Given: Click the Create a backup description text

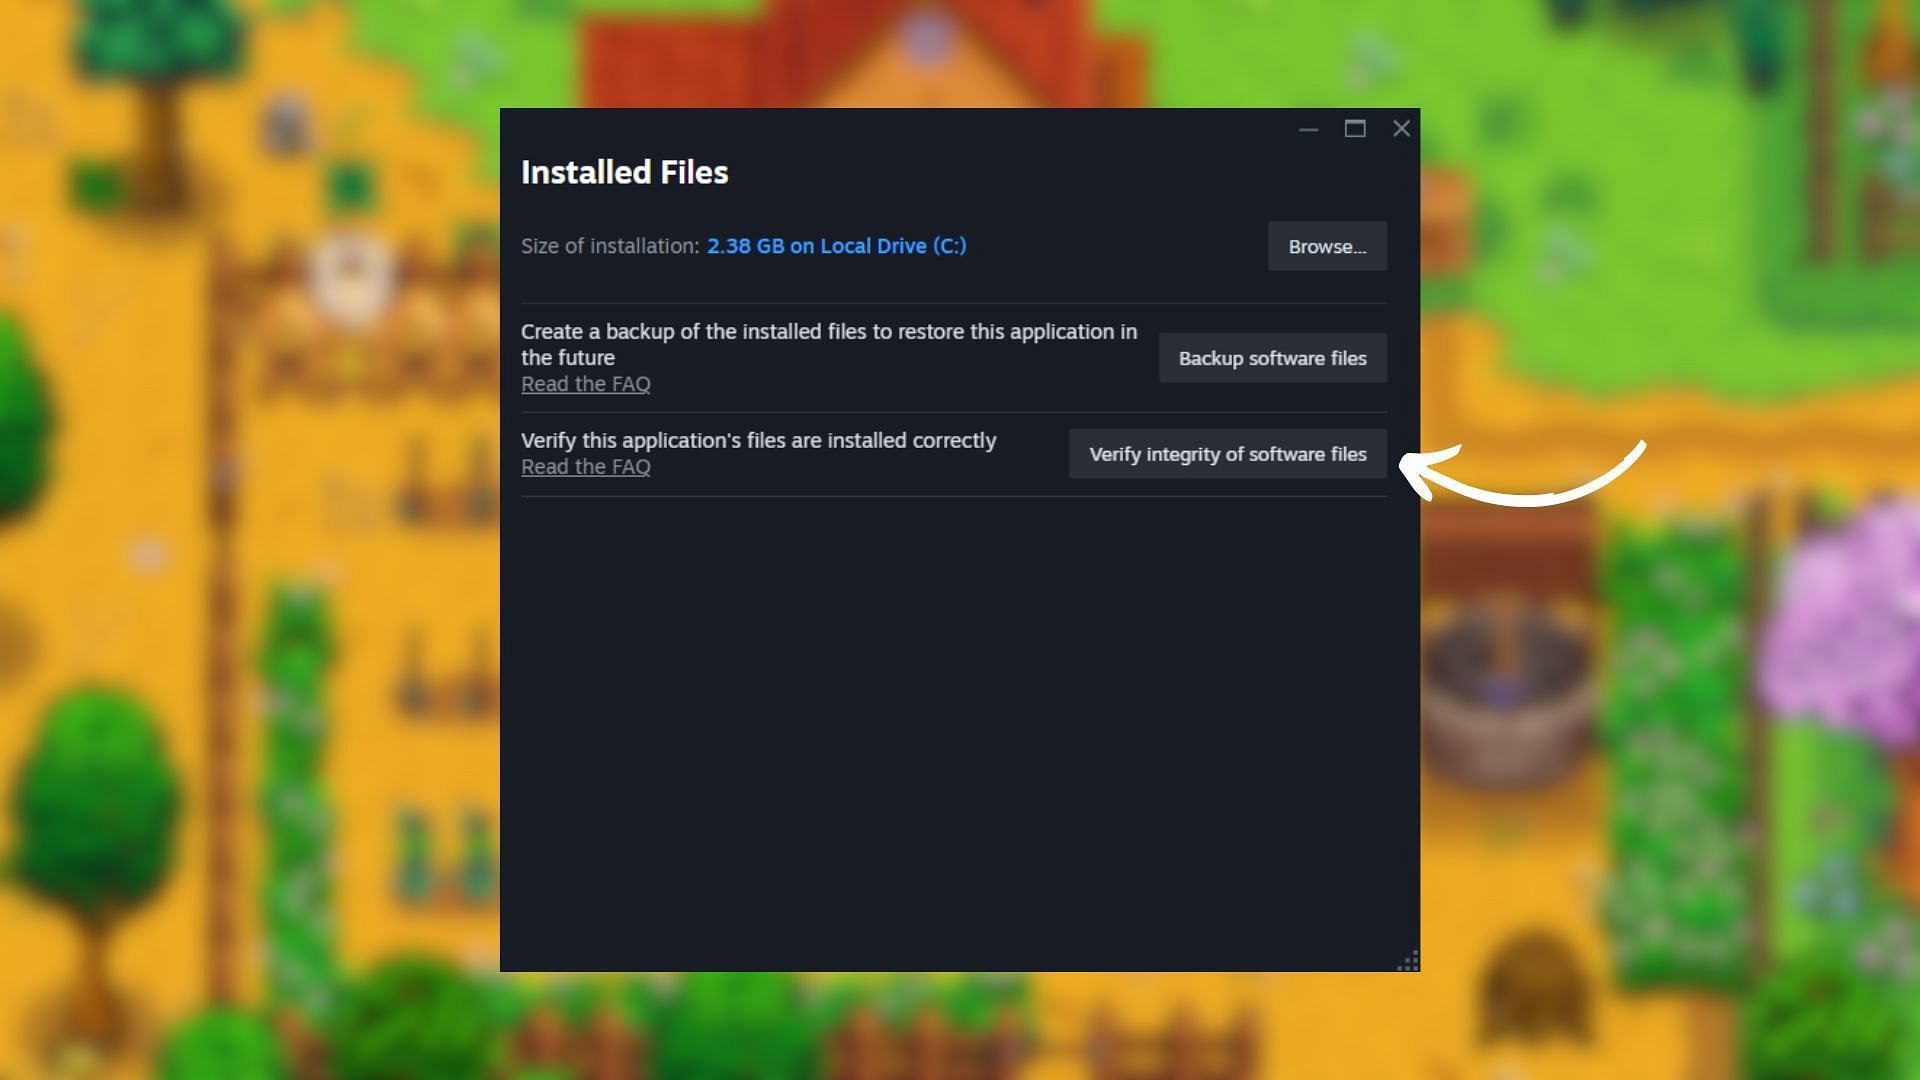Looking at the screenshot, I should click(x=829, y=344).
